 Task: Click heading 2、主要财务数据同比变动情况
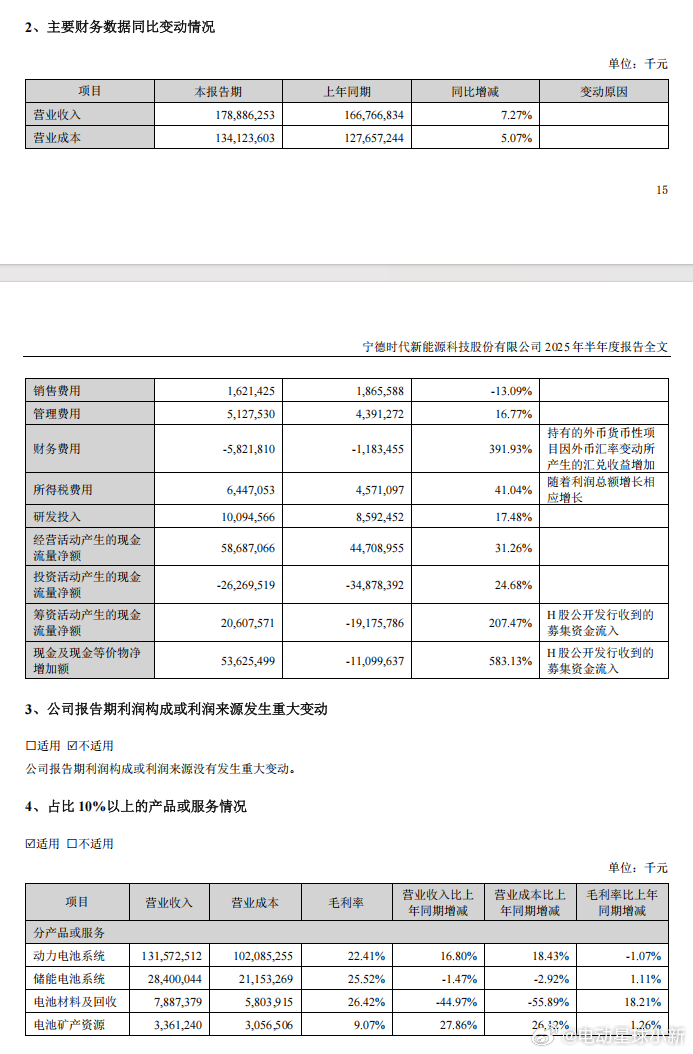[x=120, y=27]
